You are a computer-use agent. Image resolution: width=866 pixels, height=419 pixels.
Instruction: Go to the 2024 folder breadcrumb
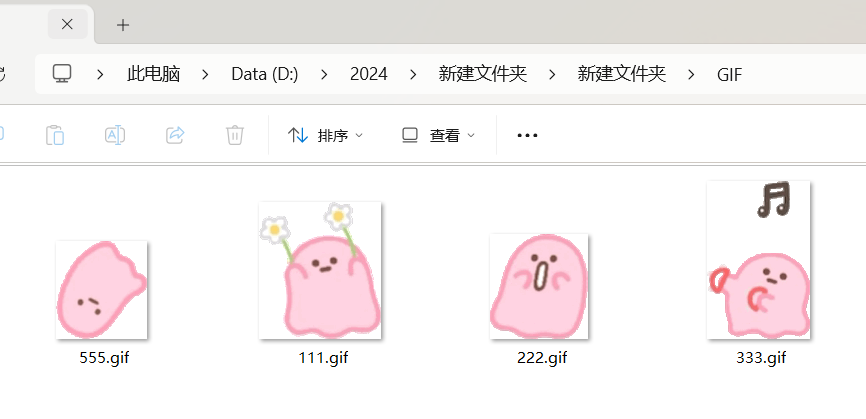369,74
